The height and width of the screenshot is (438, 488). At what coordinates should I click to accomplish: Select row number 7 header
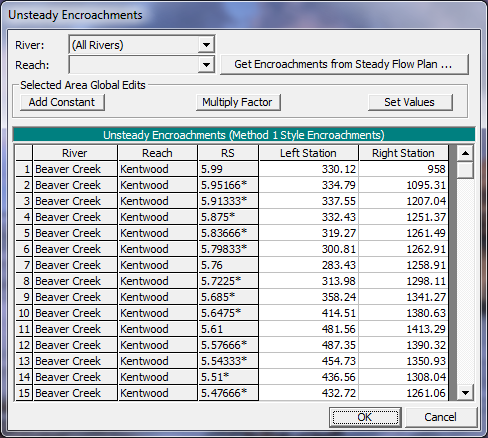point(24,265)
